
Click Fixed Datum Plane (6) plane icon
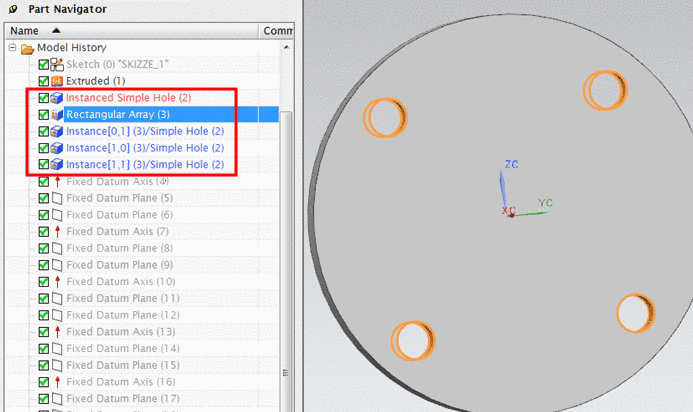pos(57,215)
